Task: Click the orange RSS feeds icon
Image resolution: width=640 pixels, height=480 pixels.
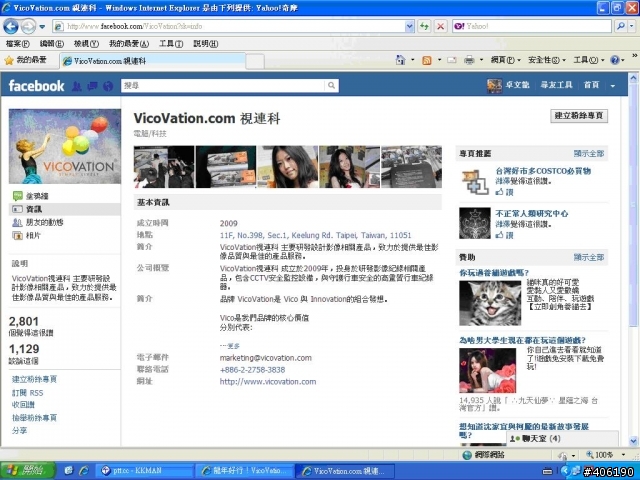Action: 427,60
